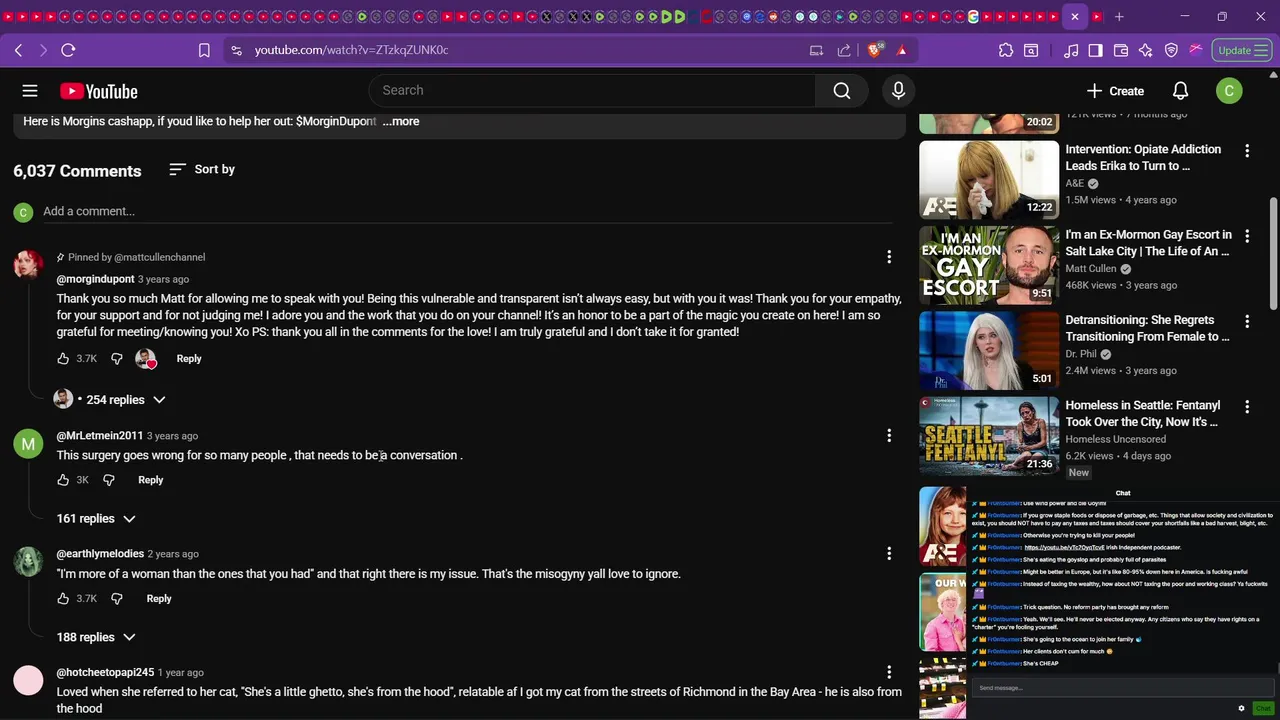Open menu for Homeless in Seattle video
The width and height of the screenshot is (1280, 720).
pos(1247,407)
